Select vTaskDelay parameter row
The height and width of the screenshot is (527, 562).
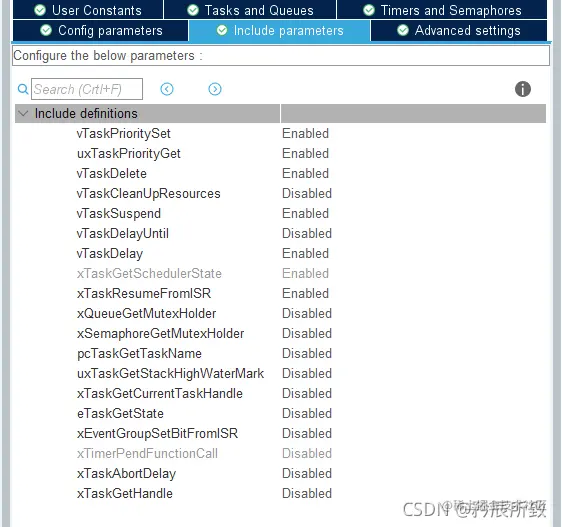110,254
